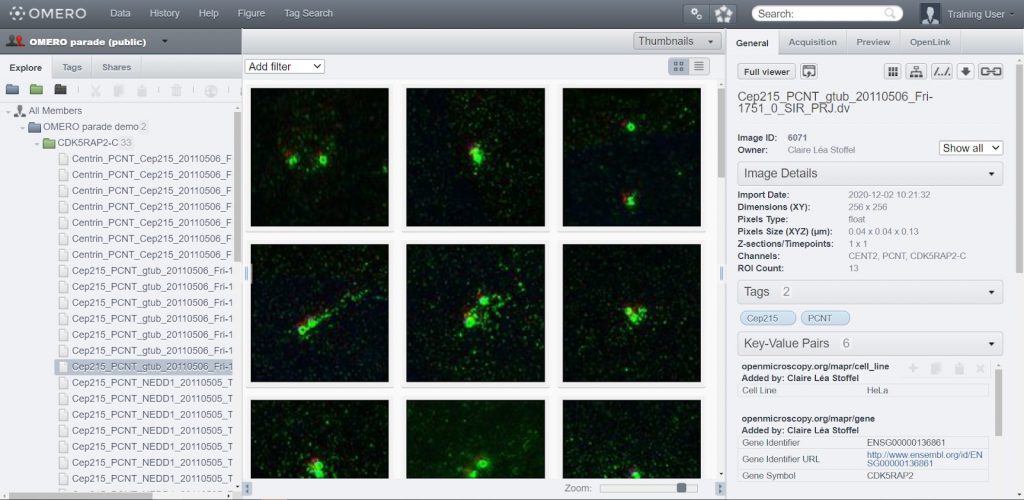Switch to thumbnail grid layout
This screenshot has width=1024, height=500.
pos(679,66)
